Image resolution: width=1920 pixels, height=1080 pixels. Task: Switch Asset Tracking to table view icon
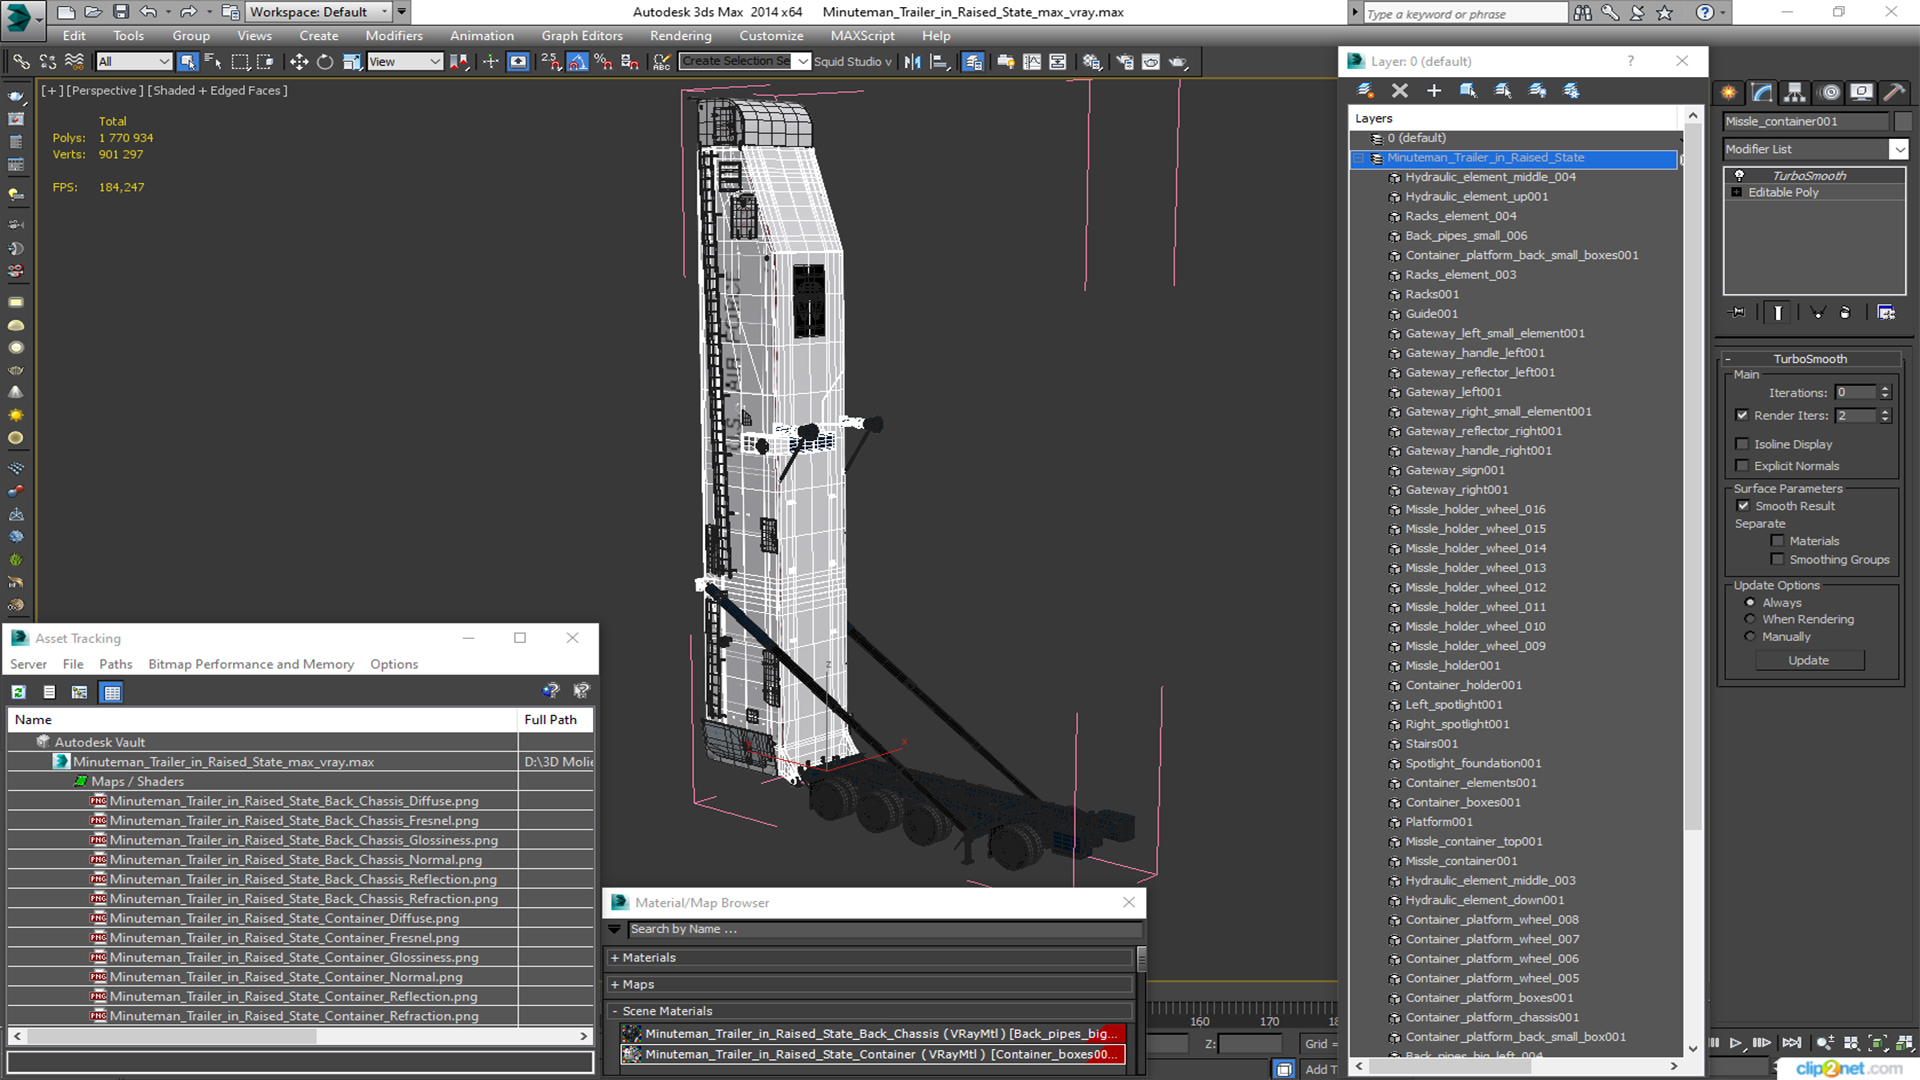[x=111, y=692]
